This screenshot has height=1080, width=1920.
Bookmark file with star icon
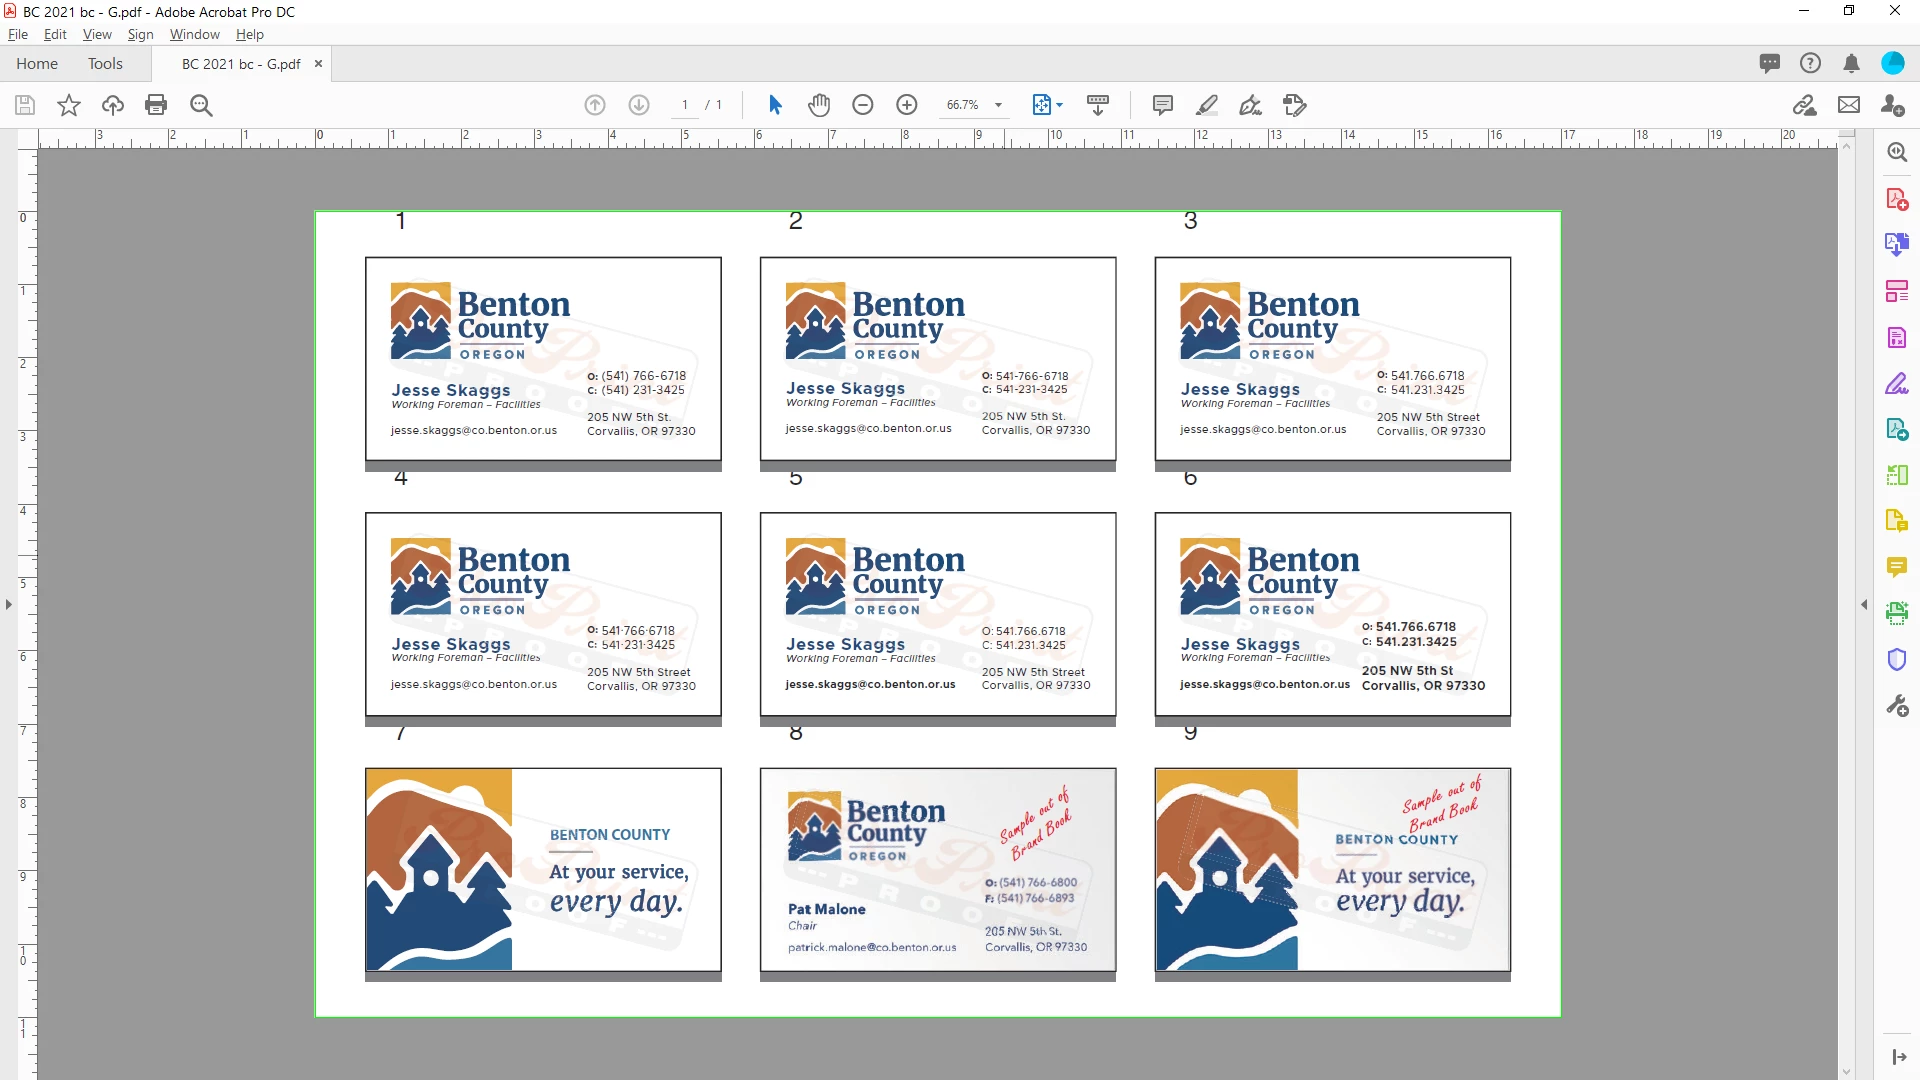coord(69,105)
